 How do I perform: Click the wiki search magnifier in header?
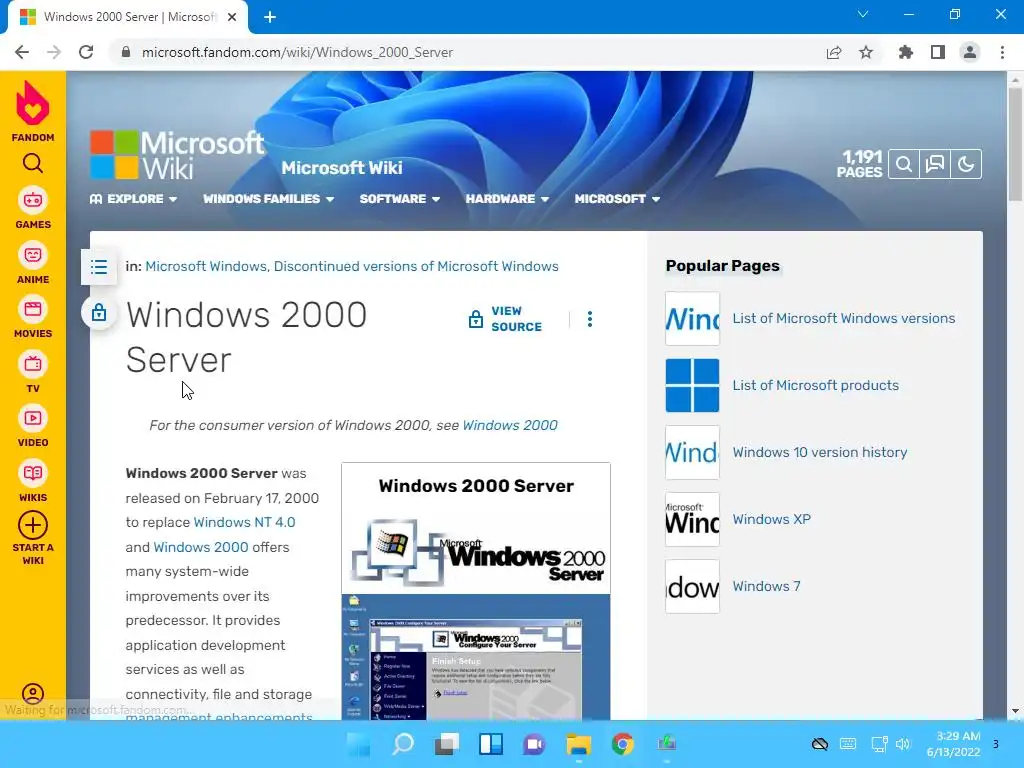904,164
